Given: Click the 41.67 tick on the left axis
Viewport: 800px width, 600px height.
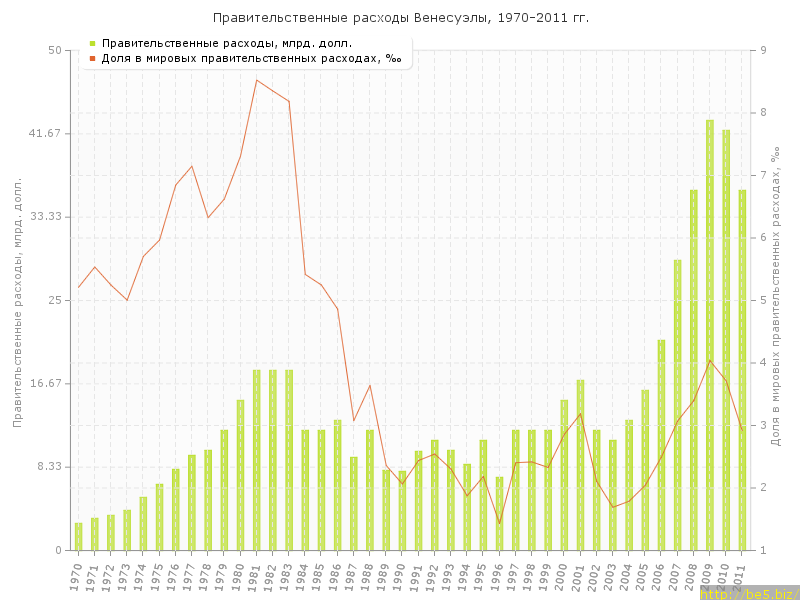Looking at the screenshot, I should (44, 133).
